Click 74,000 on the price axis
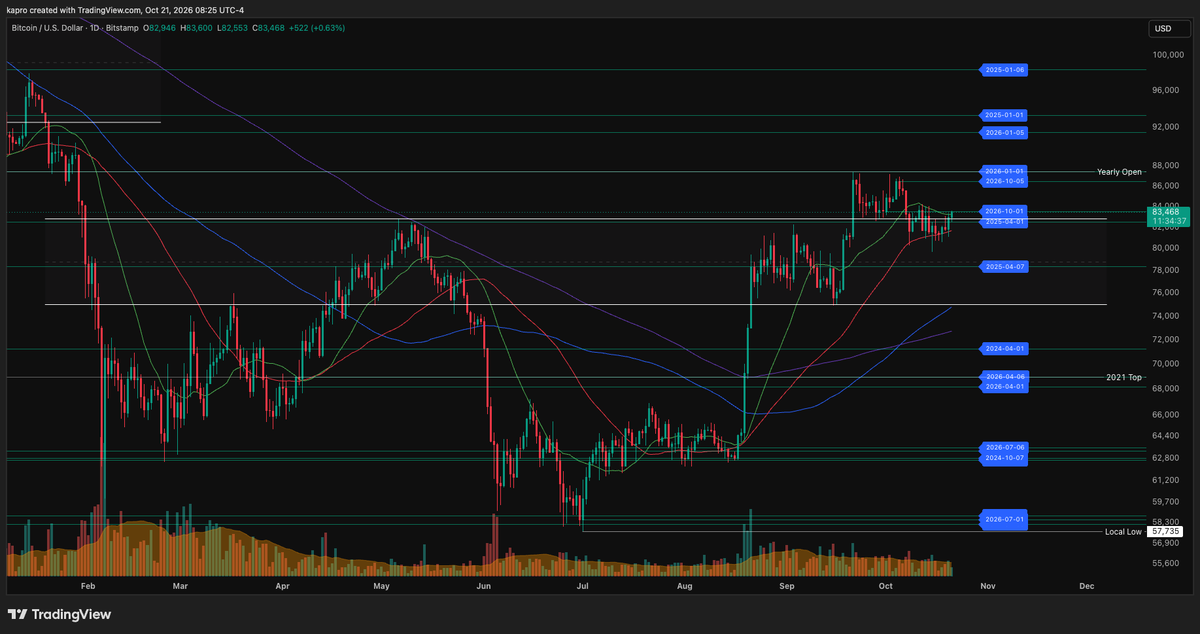The image size is (1200, 634). 1165,316
